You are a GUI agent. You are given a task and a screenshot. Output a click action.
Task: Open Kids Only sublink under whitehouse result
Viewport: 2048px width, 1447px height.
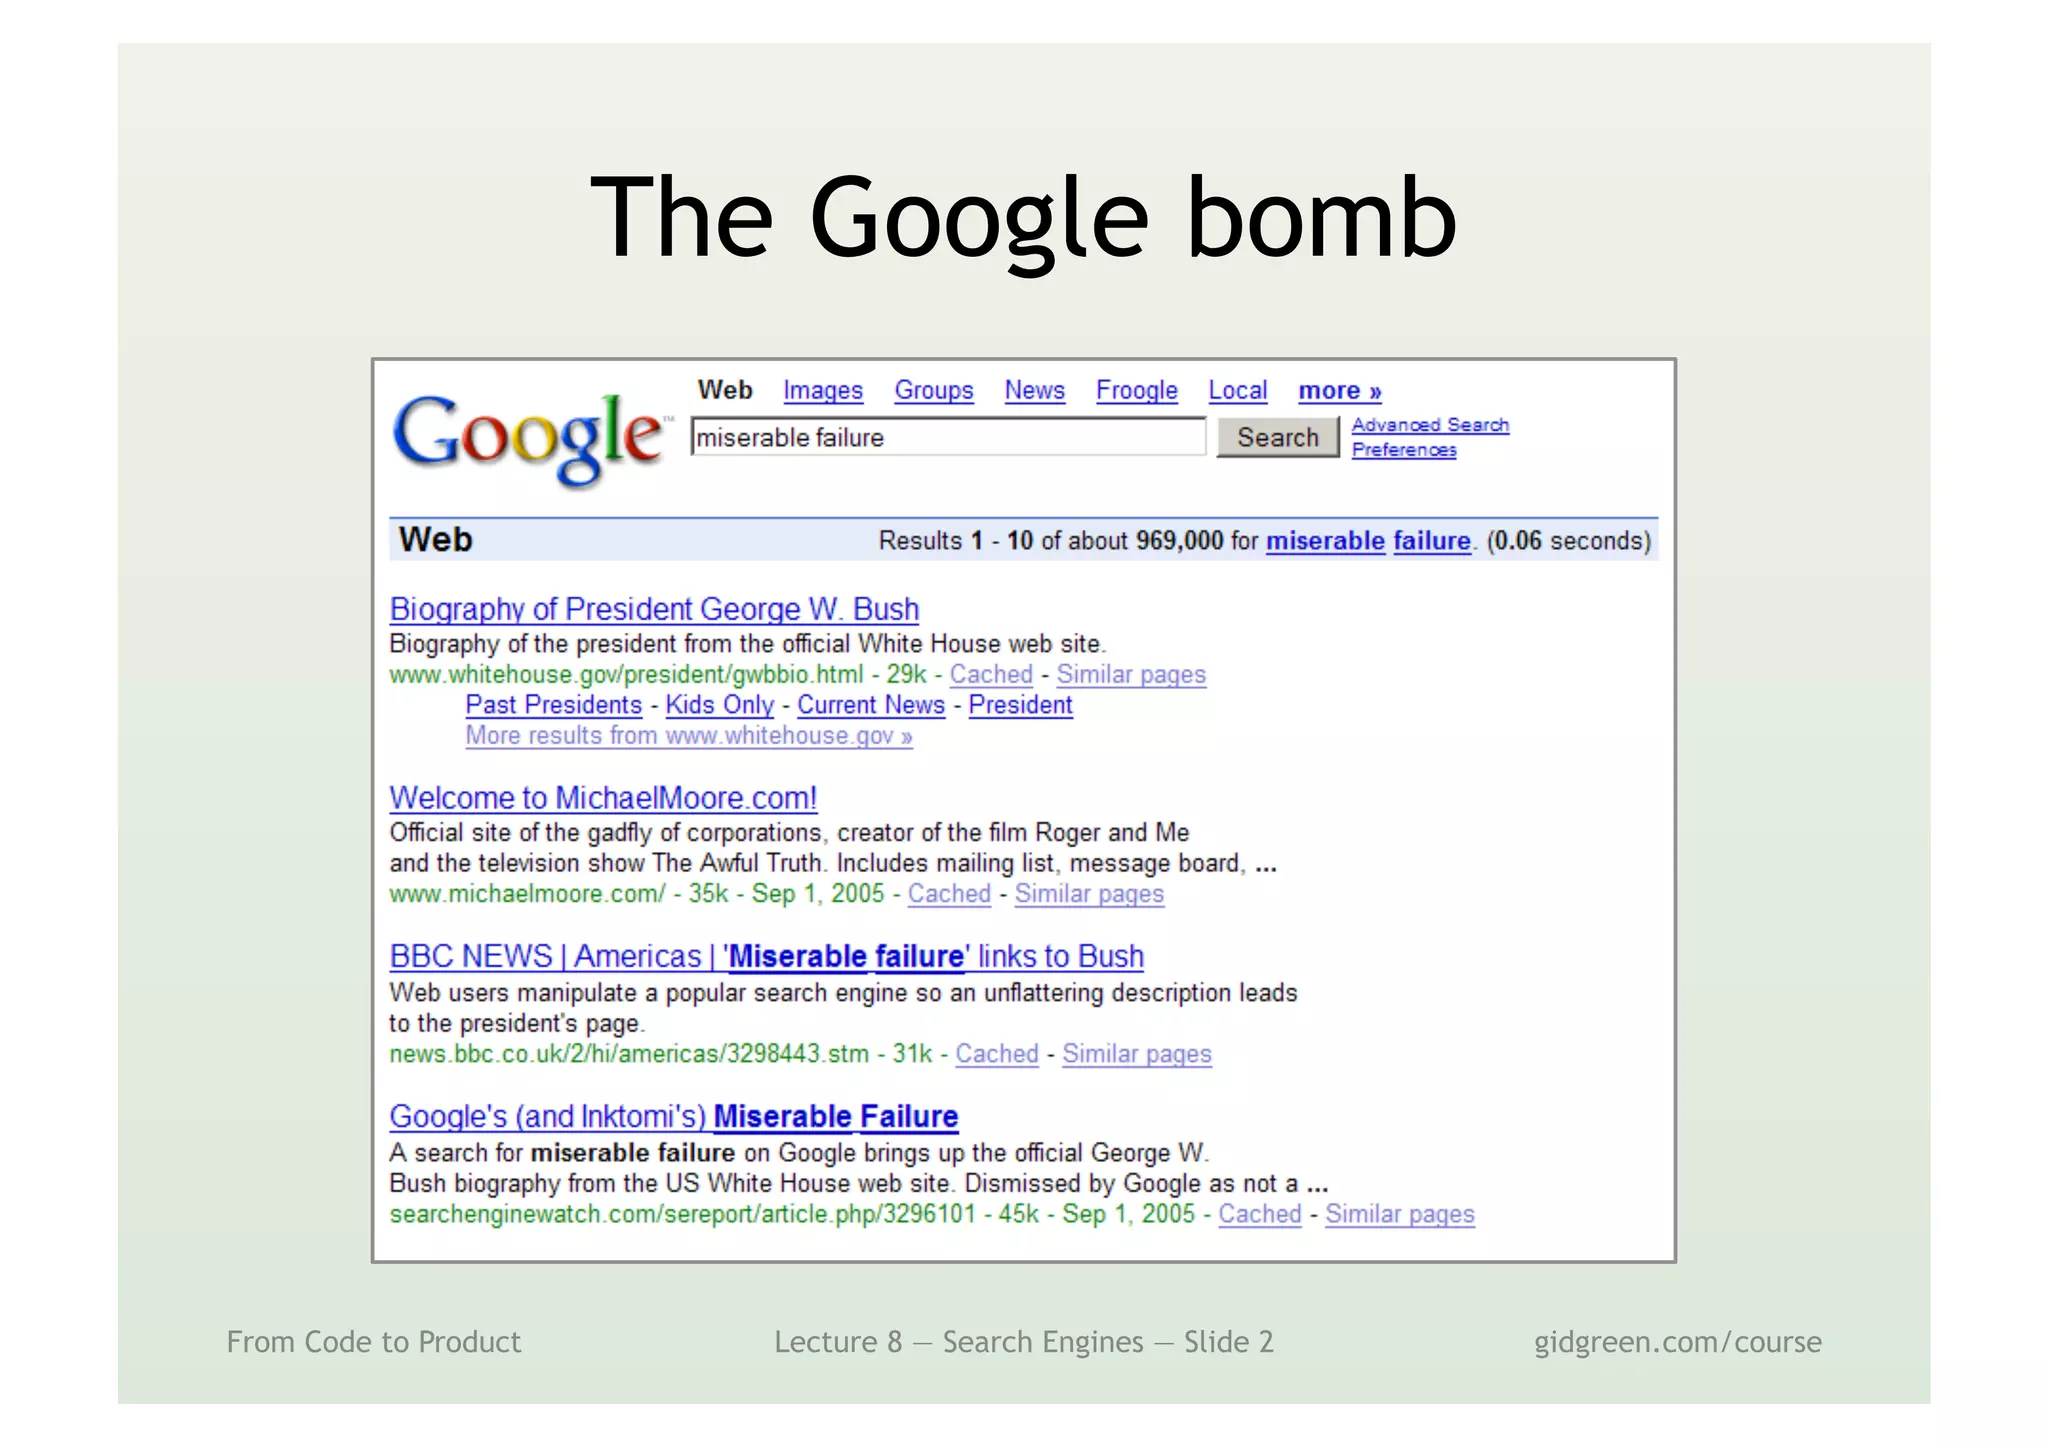tap(719, 705)
